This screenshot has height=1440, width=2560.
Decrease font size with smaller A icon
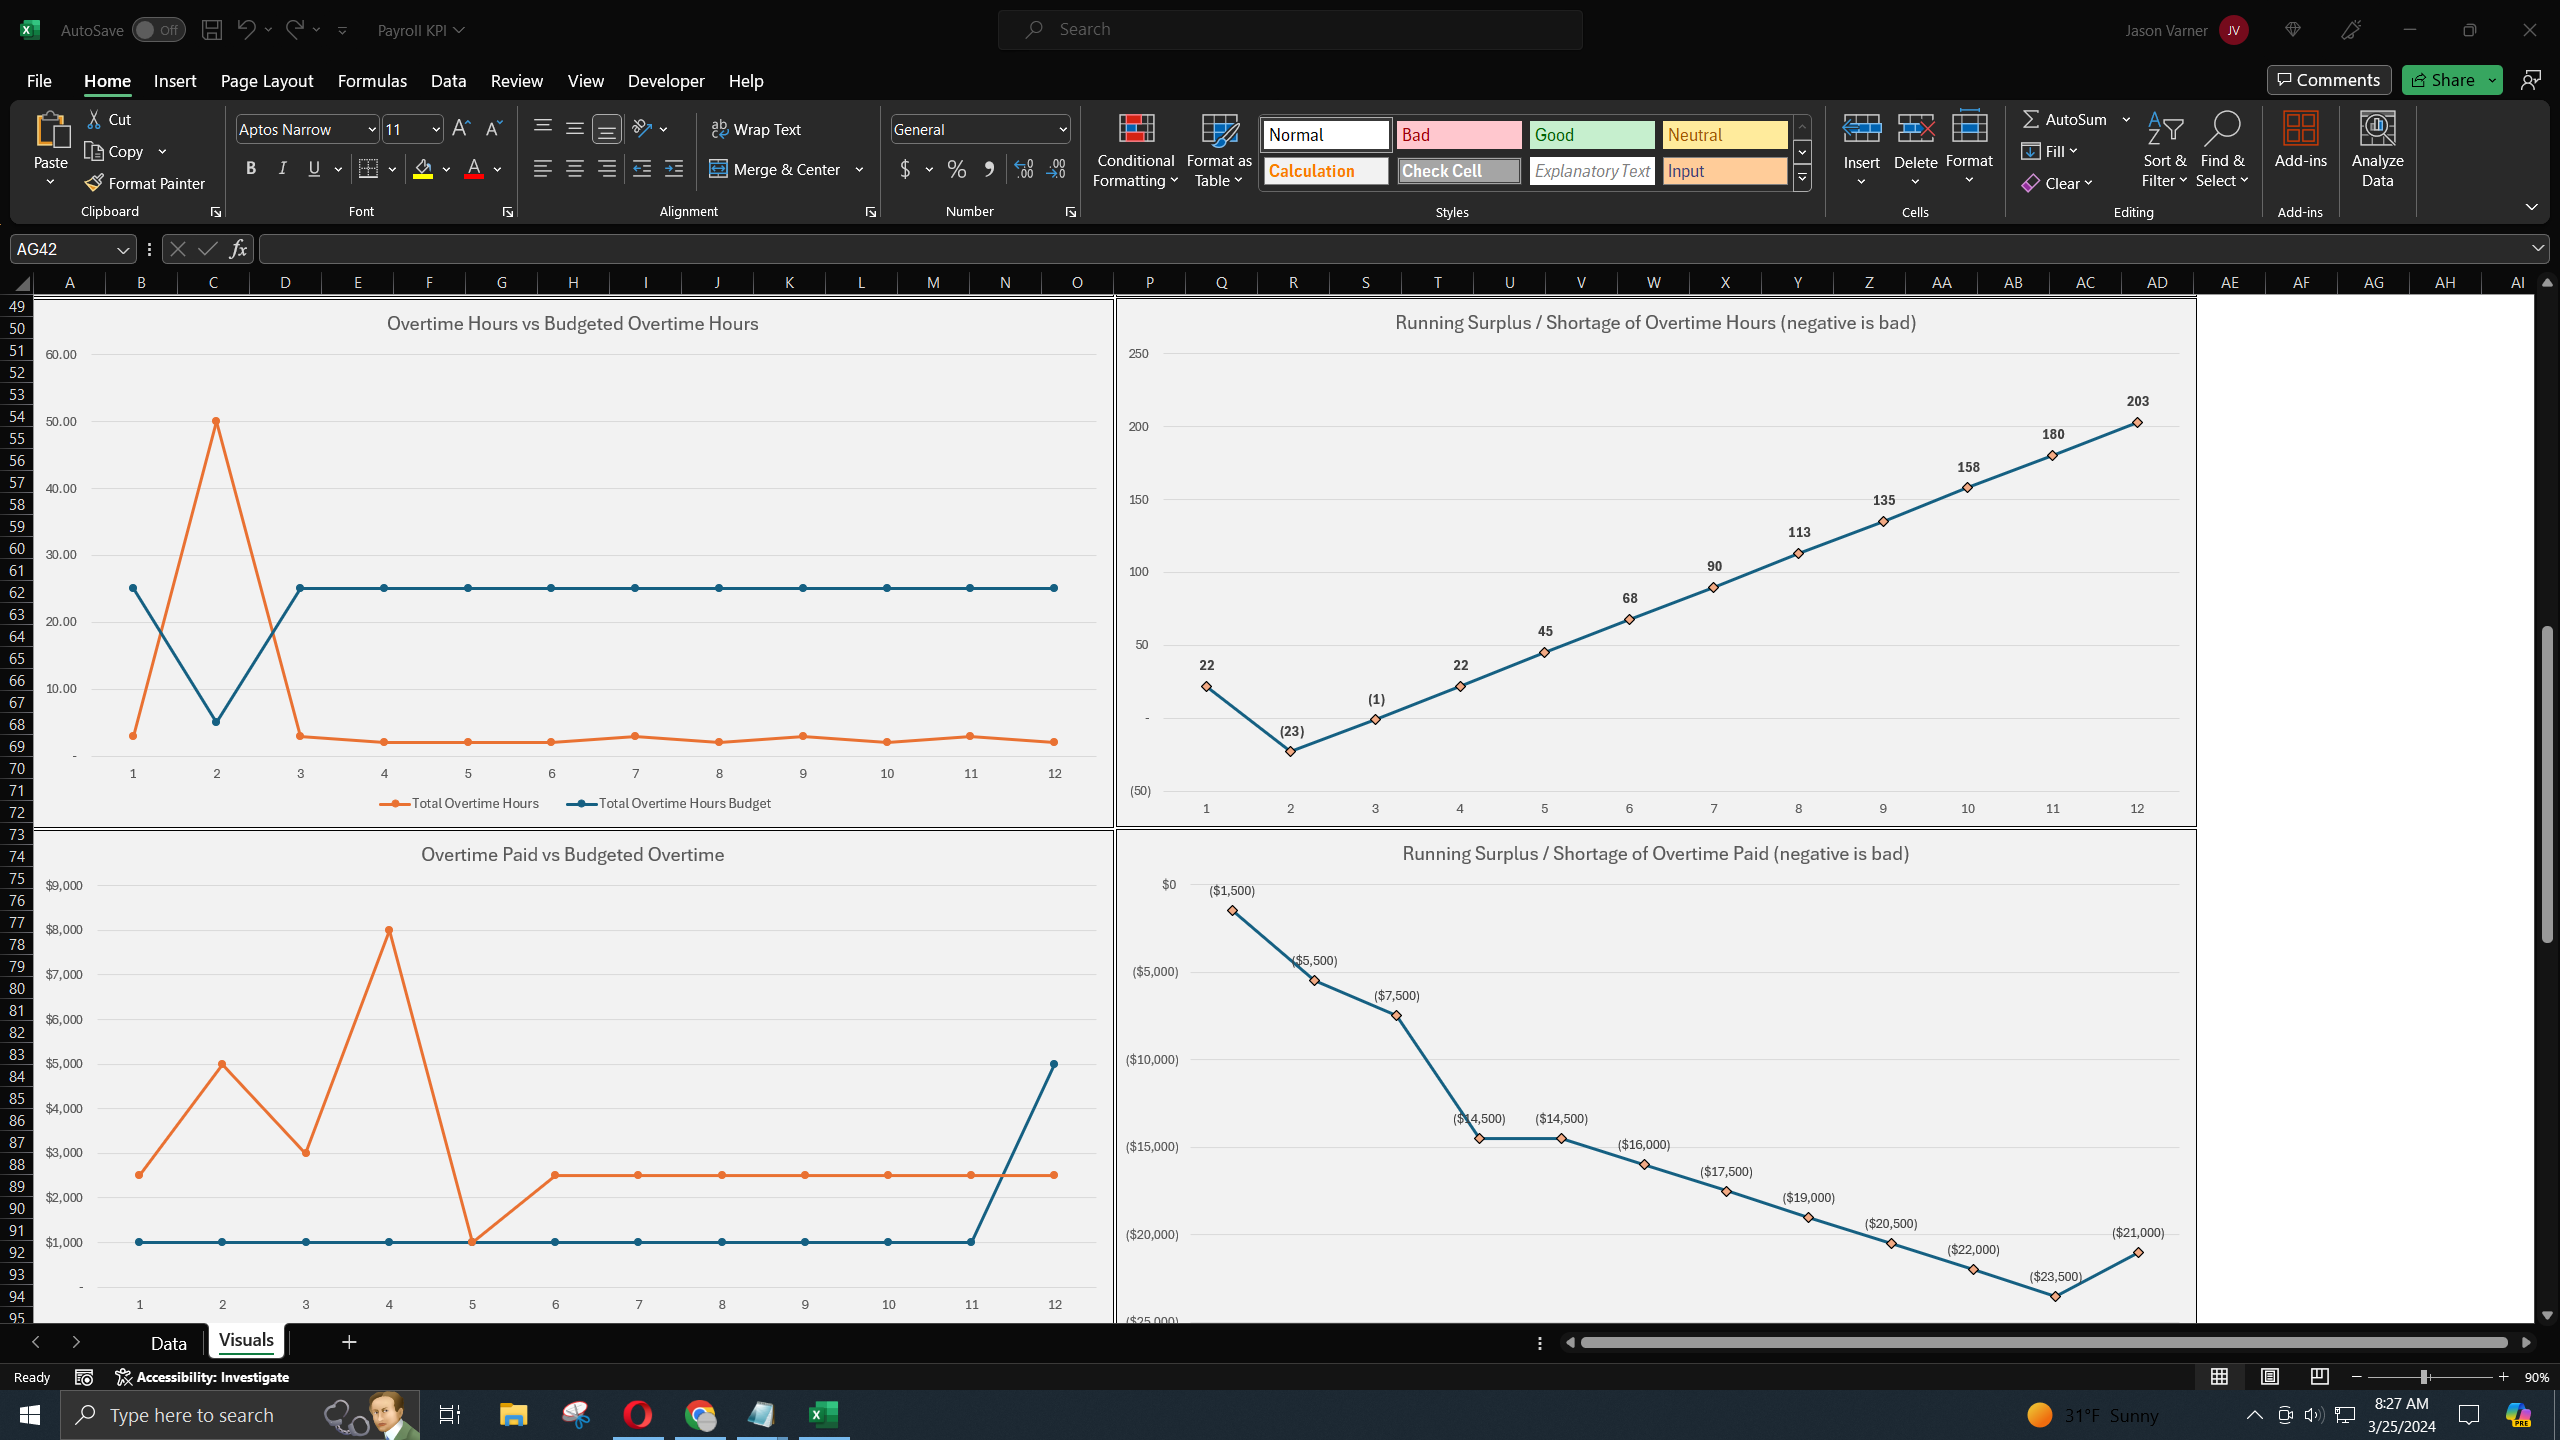pos(493,129)
